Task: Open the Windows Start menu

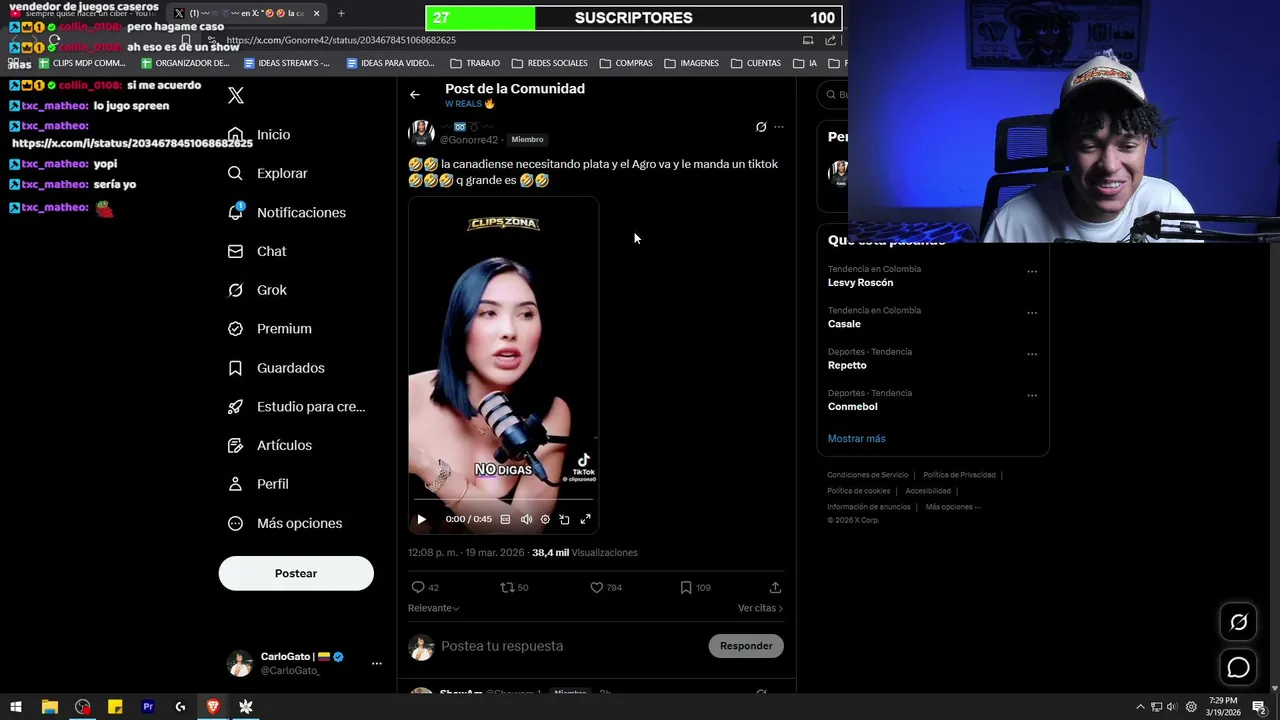Action: click(x=16, y=707)
